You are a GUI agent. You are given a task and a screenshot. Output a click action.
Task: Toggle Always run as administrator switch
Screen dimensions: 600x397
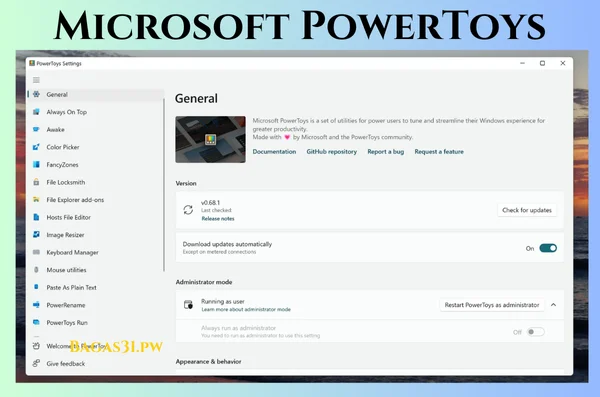pyautogui.click(x=536, y=332)
